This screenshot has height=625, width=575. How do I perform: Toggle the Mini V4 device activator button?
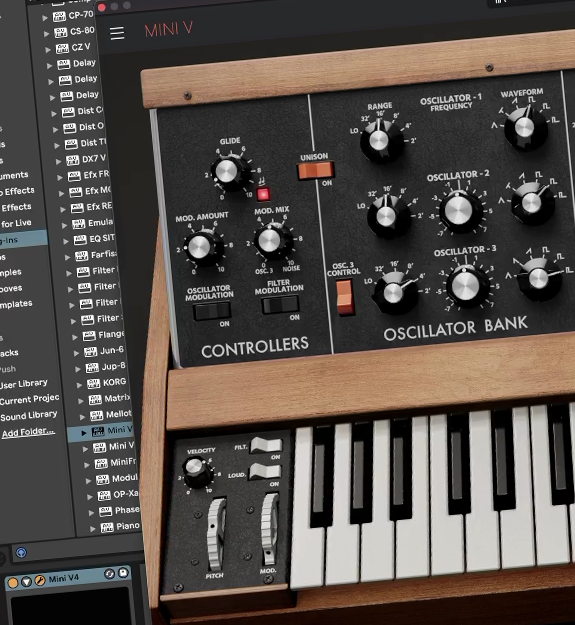tap(13, 583)
